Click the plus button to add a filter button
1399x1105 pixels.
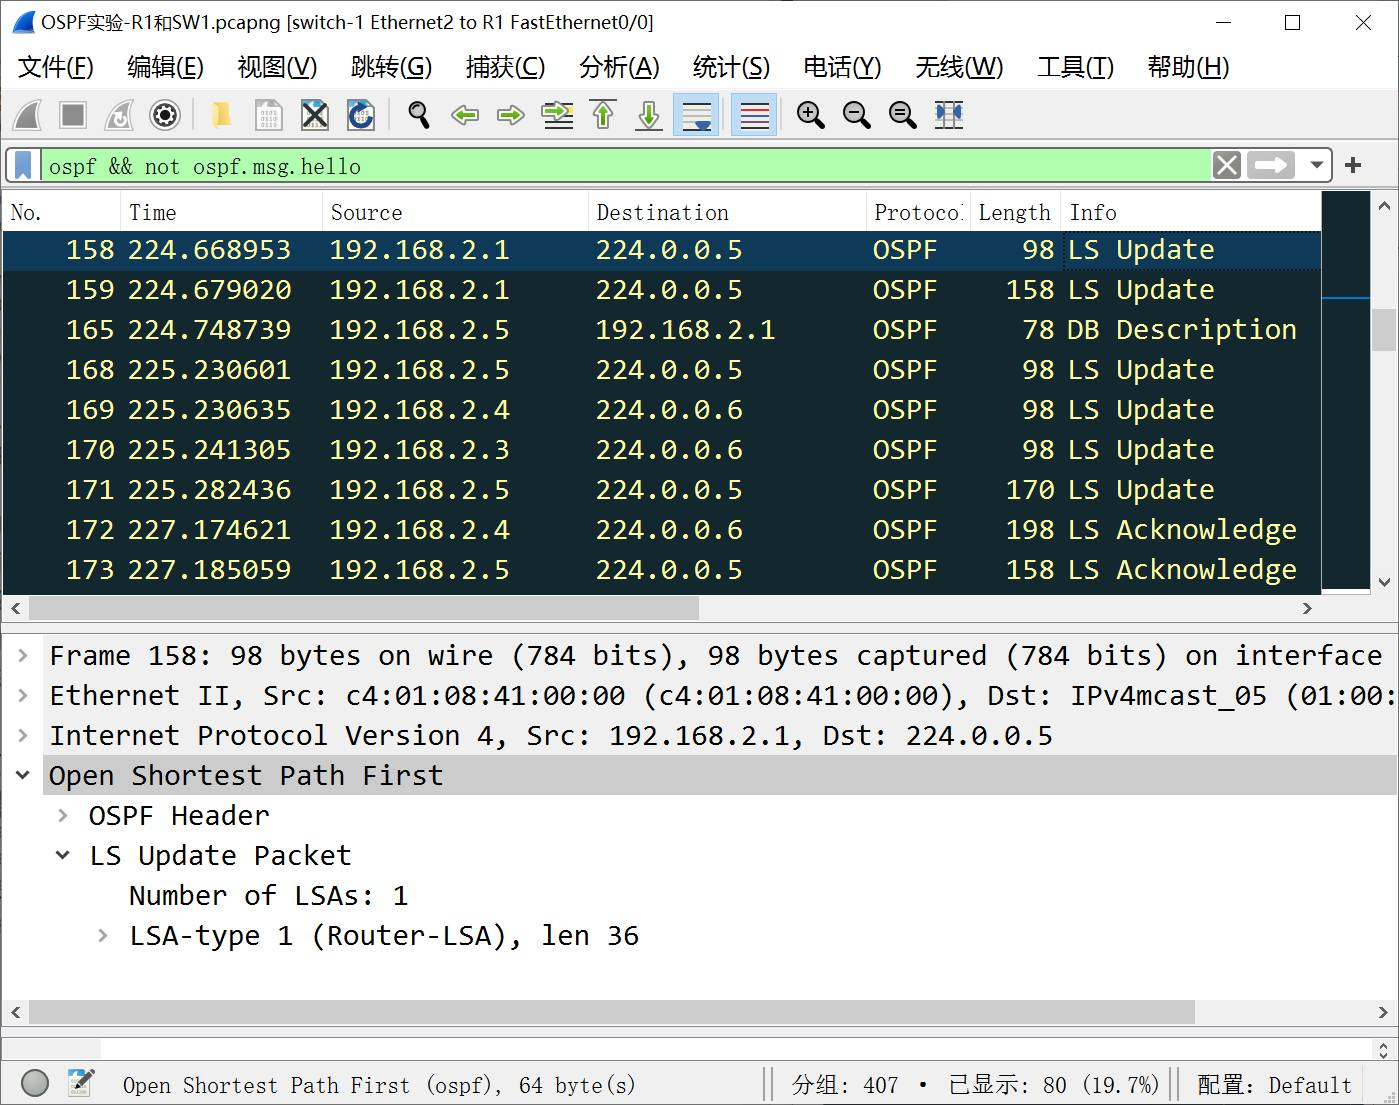tap(1353, 165)
